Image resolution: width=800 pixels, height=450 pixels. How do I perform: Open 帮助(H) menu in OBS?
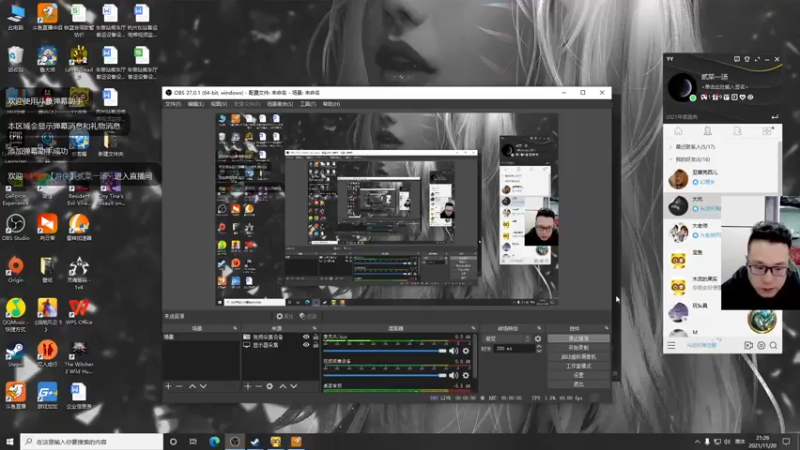pos(332,104)
